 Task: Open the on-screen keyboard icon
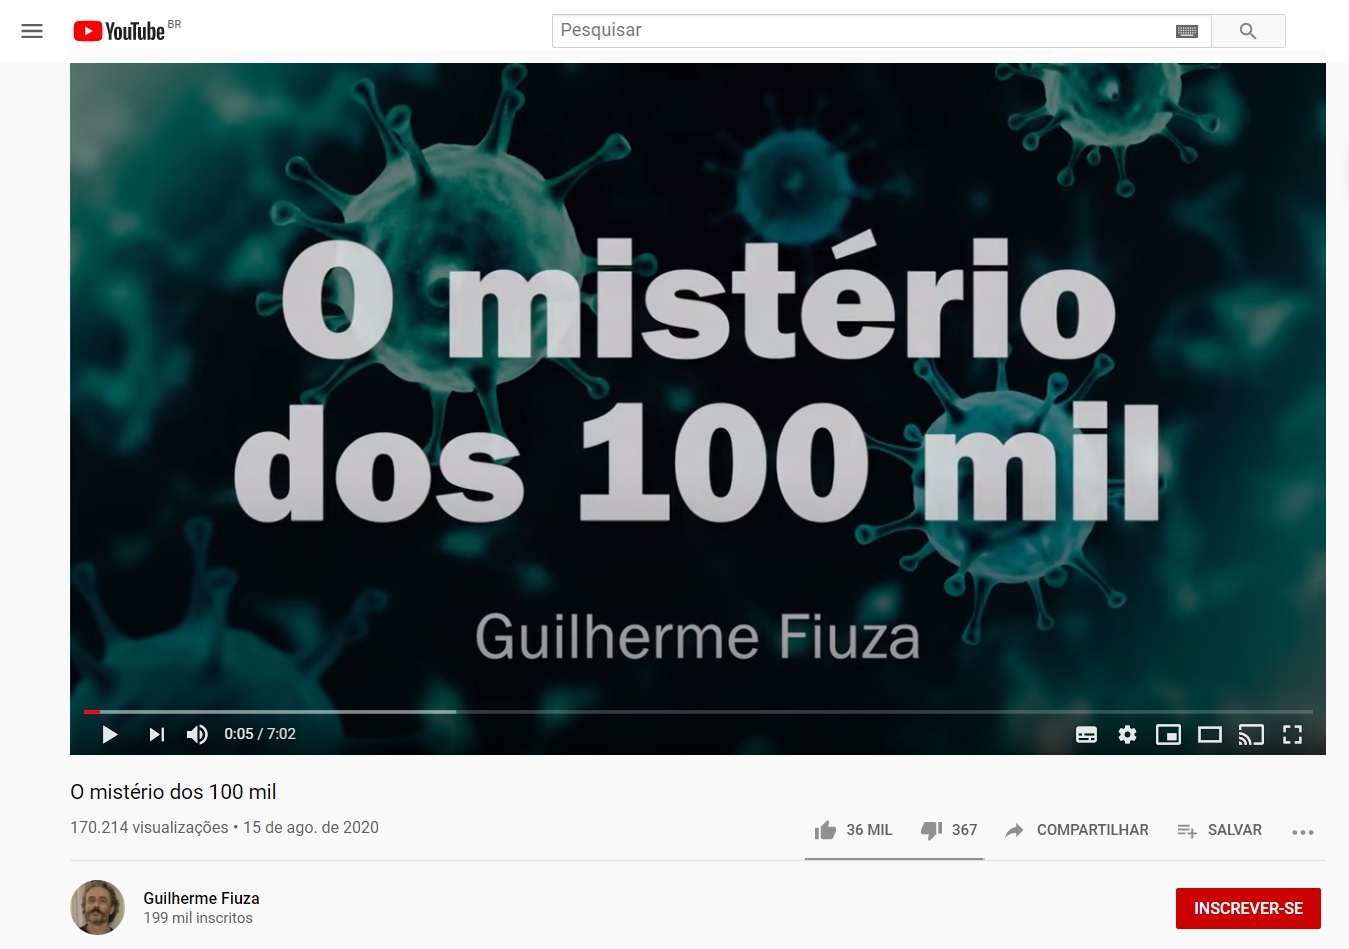(x=1187, y=31)
